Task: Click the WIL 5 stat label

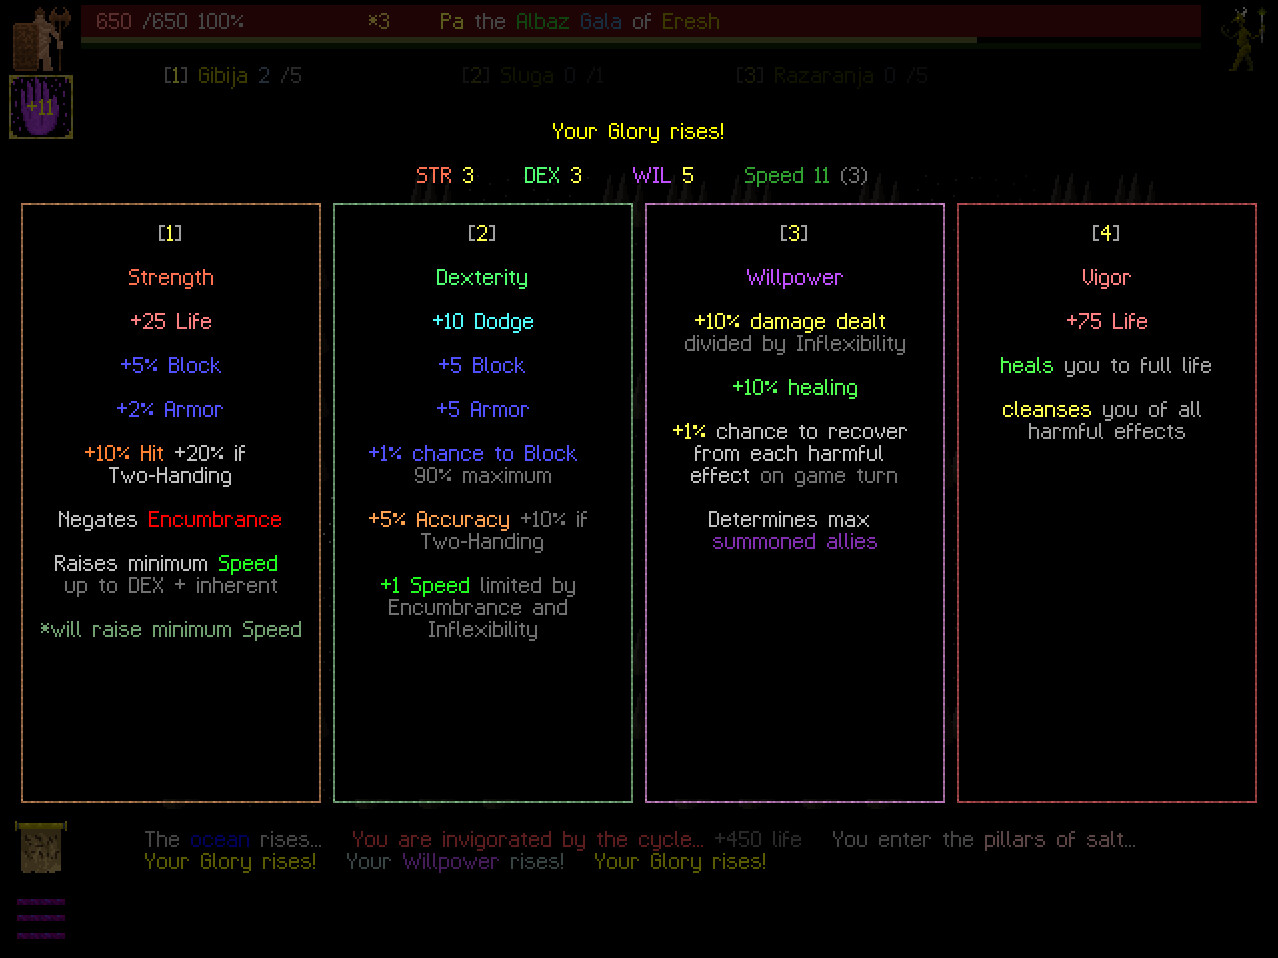Action: tap(663, 175)
